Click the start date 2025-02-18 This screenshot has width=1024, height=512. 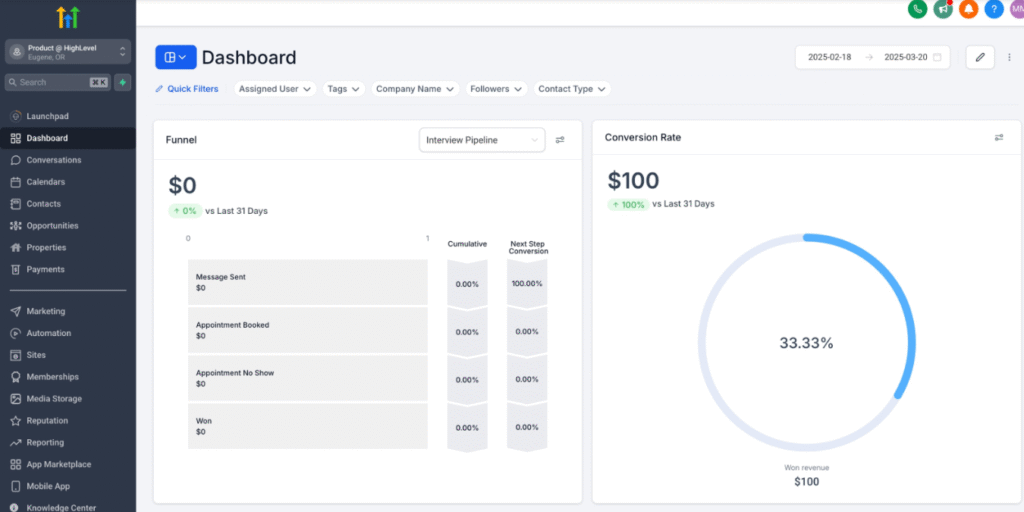pos(829,57)
